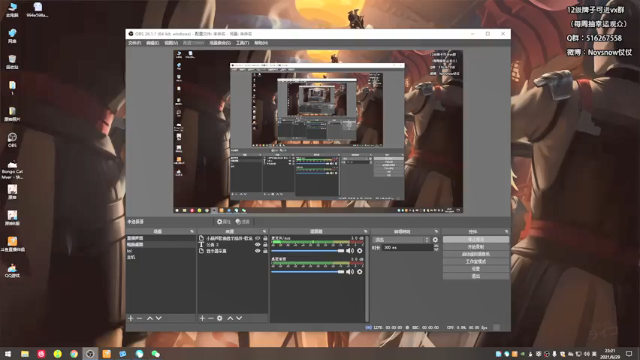Select the Bongo Cat Mver desktop icon
Viewport: 640px width, 360px height.
pyautogui.click(x=12, y=170)
